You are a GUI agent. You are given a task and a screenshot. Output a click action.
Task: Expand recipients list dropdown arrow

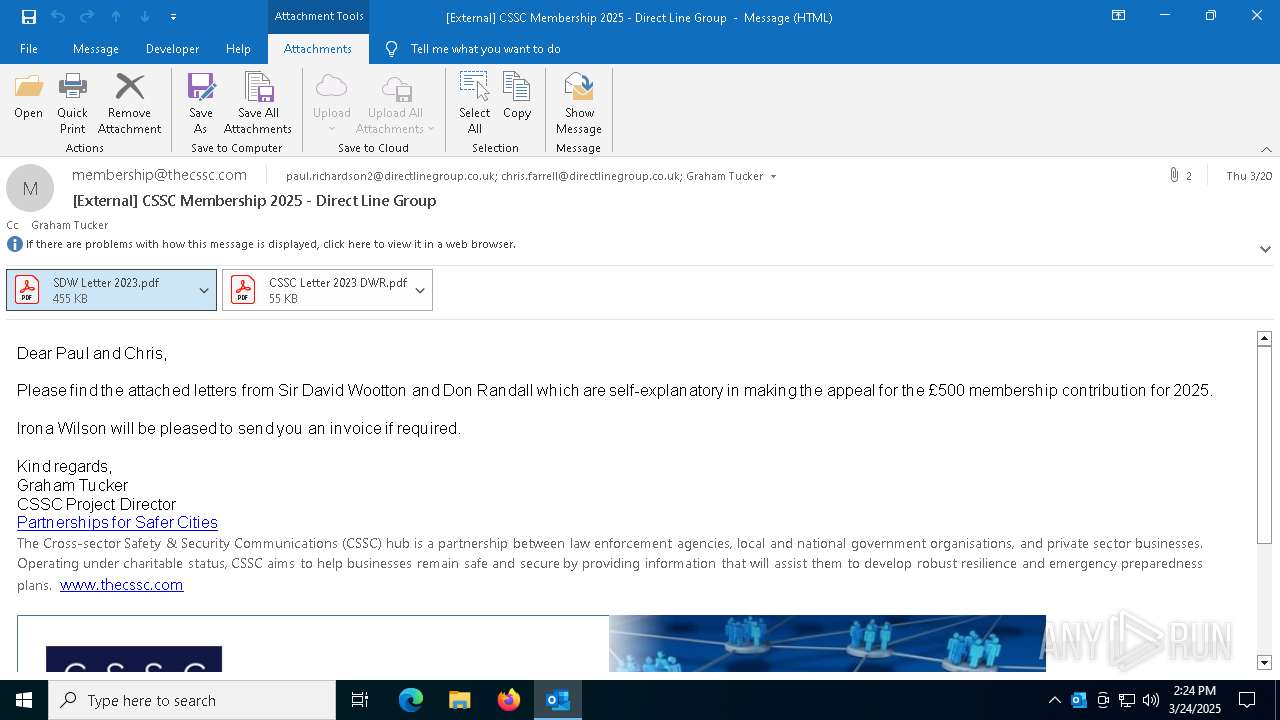pyautogui.click(x=773, y=177)
